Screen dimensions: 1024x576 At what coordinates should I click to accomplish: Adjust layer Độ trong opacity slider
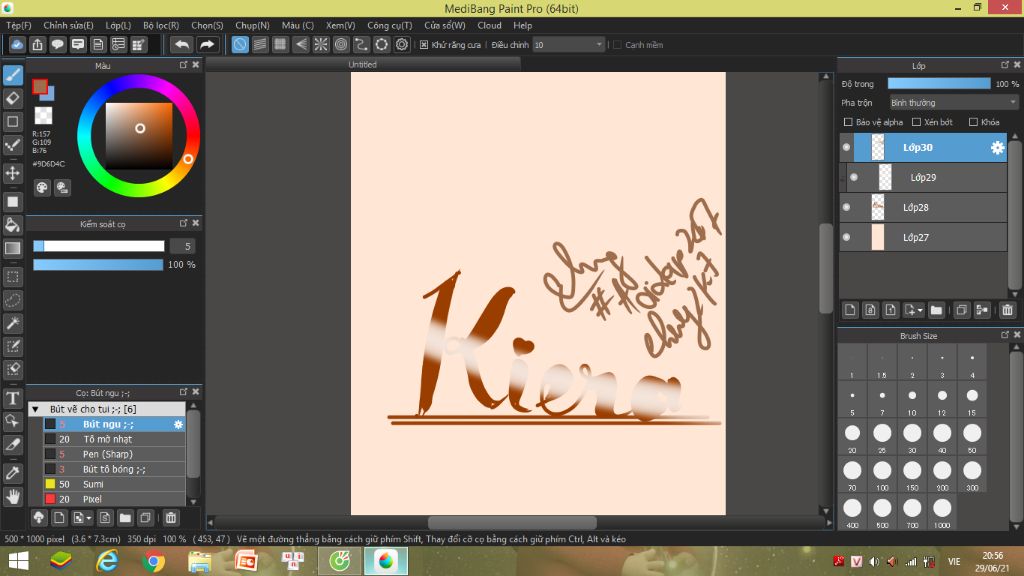938,84
